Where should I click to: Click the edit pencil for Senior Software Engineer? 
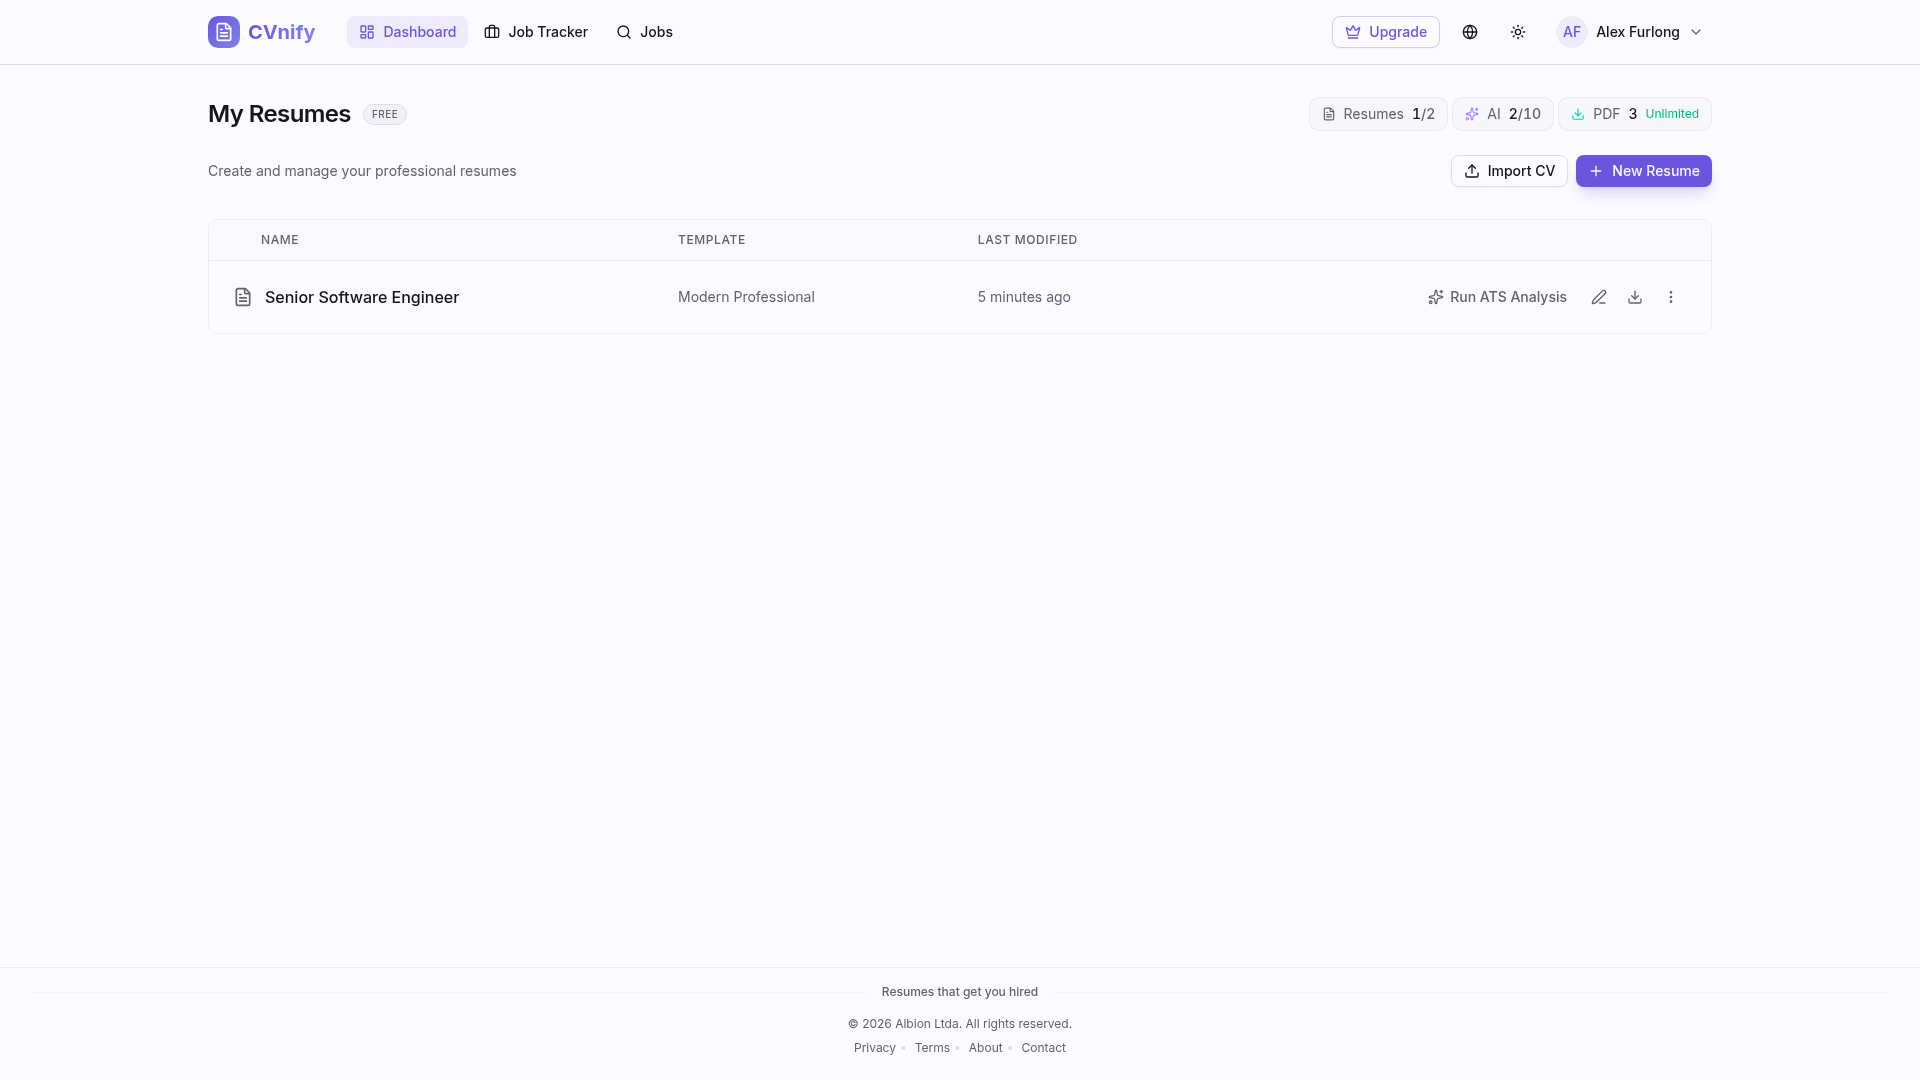1598,297
